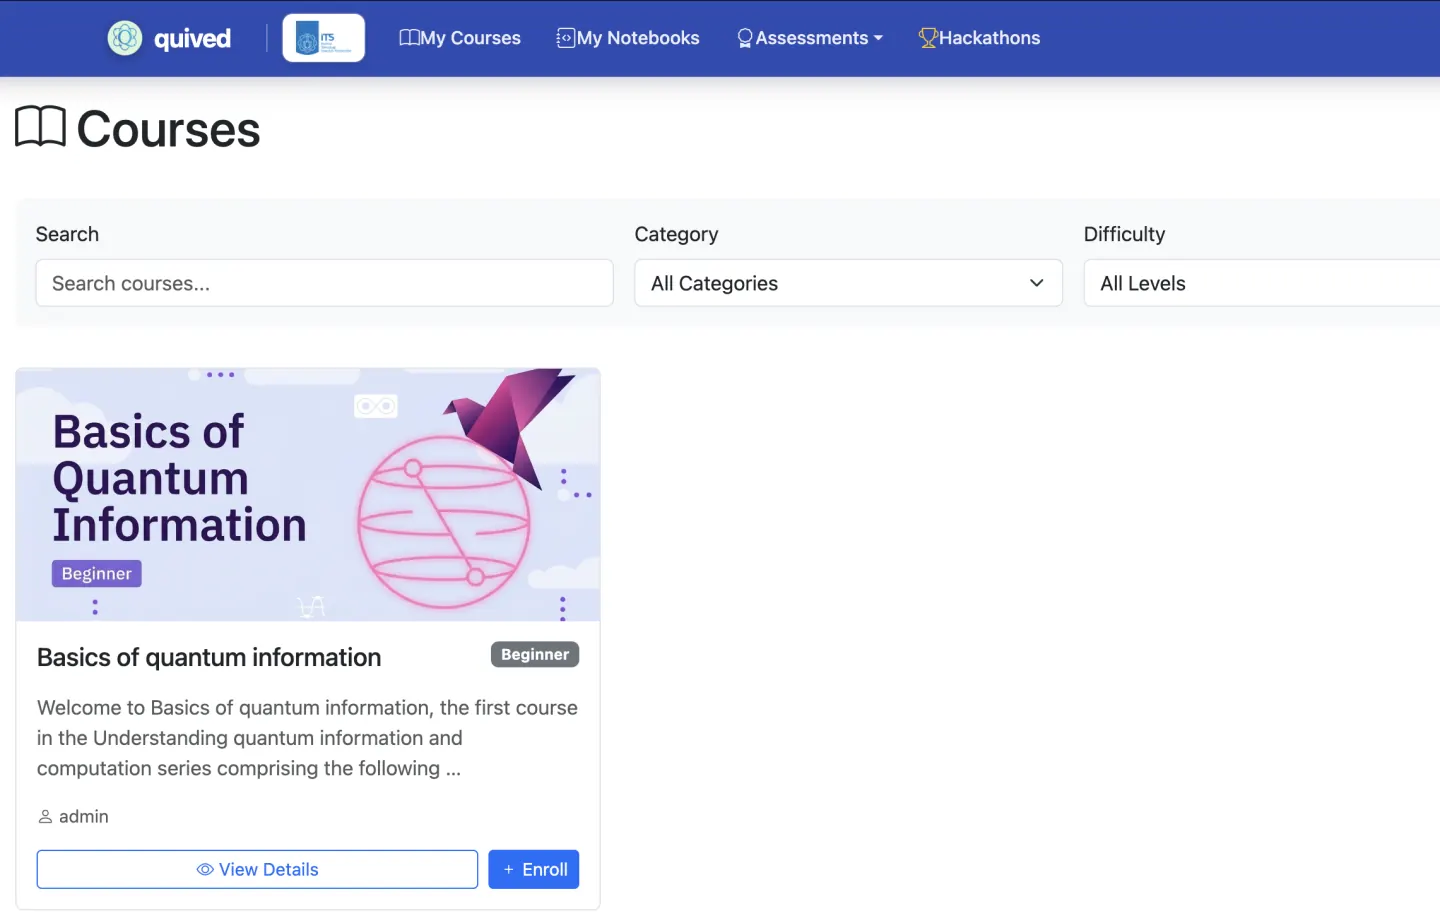1440x923 pixels.
Task: Click the award icon beside Assessments
Action: [745, 38]
